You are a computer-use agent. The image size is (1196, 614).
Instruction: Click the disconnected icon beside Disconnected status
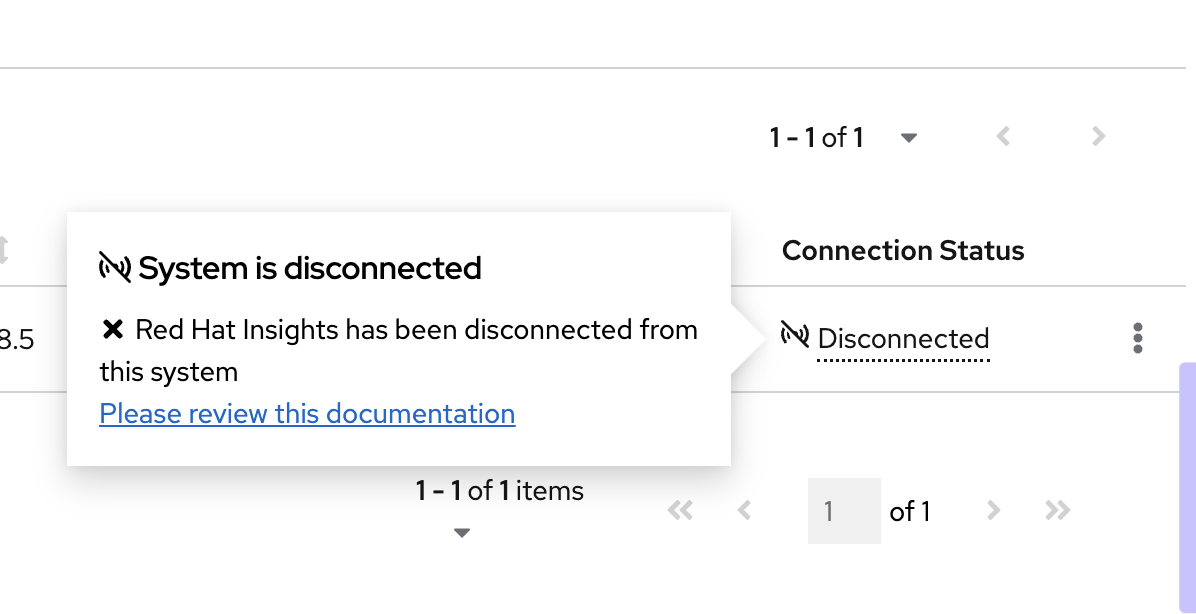click(x=795, y=336)
